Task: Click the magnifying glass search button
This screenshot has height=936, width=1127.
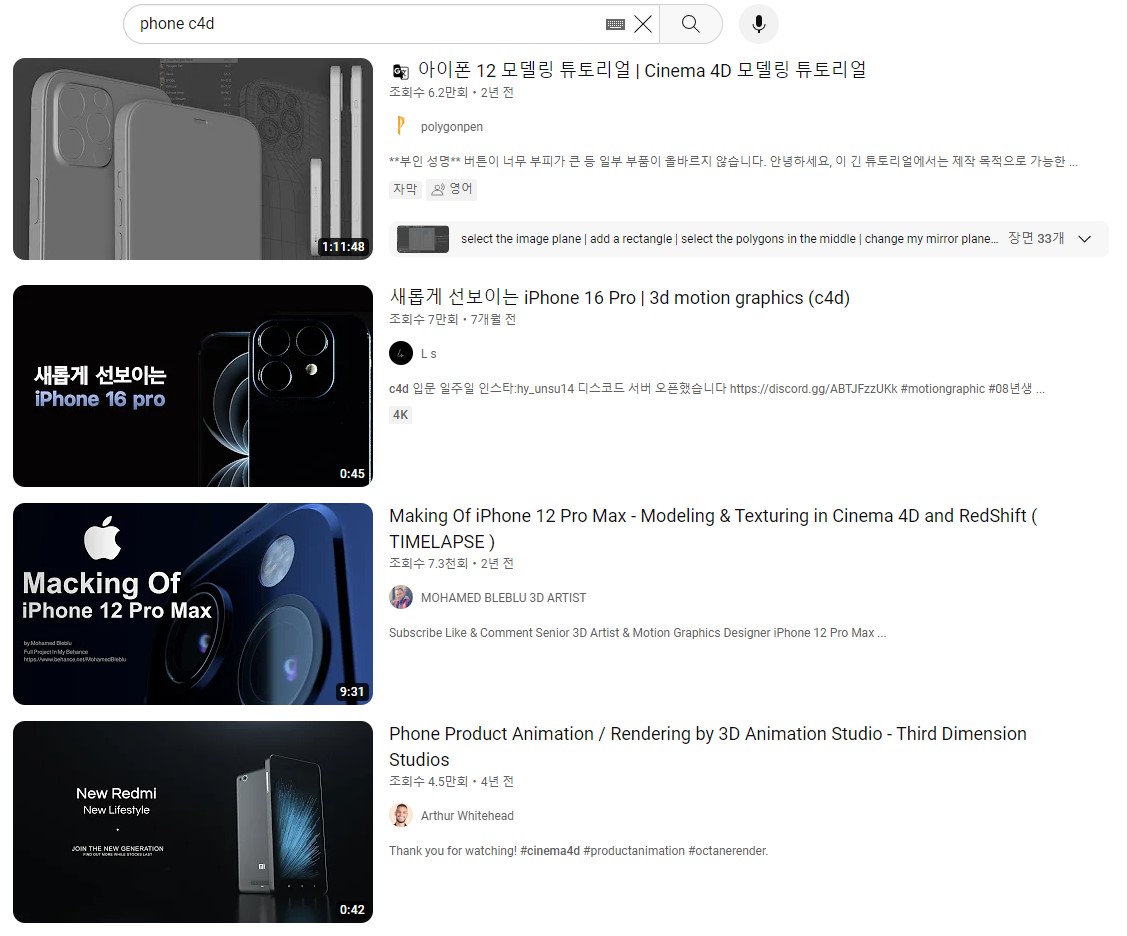Action: click(691, 24)
